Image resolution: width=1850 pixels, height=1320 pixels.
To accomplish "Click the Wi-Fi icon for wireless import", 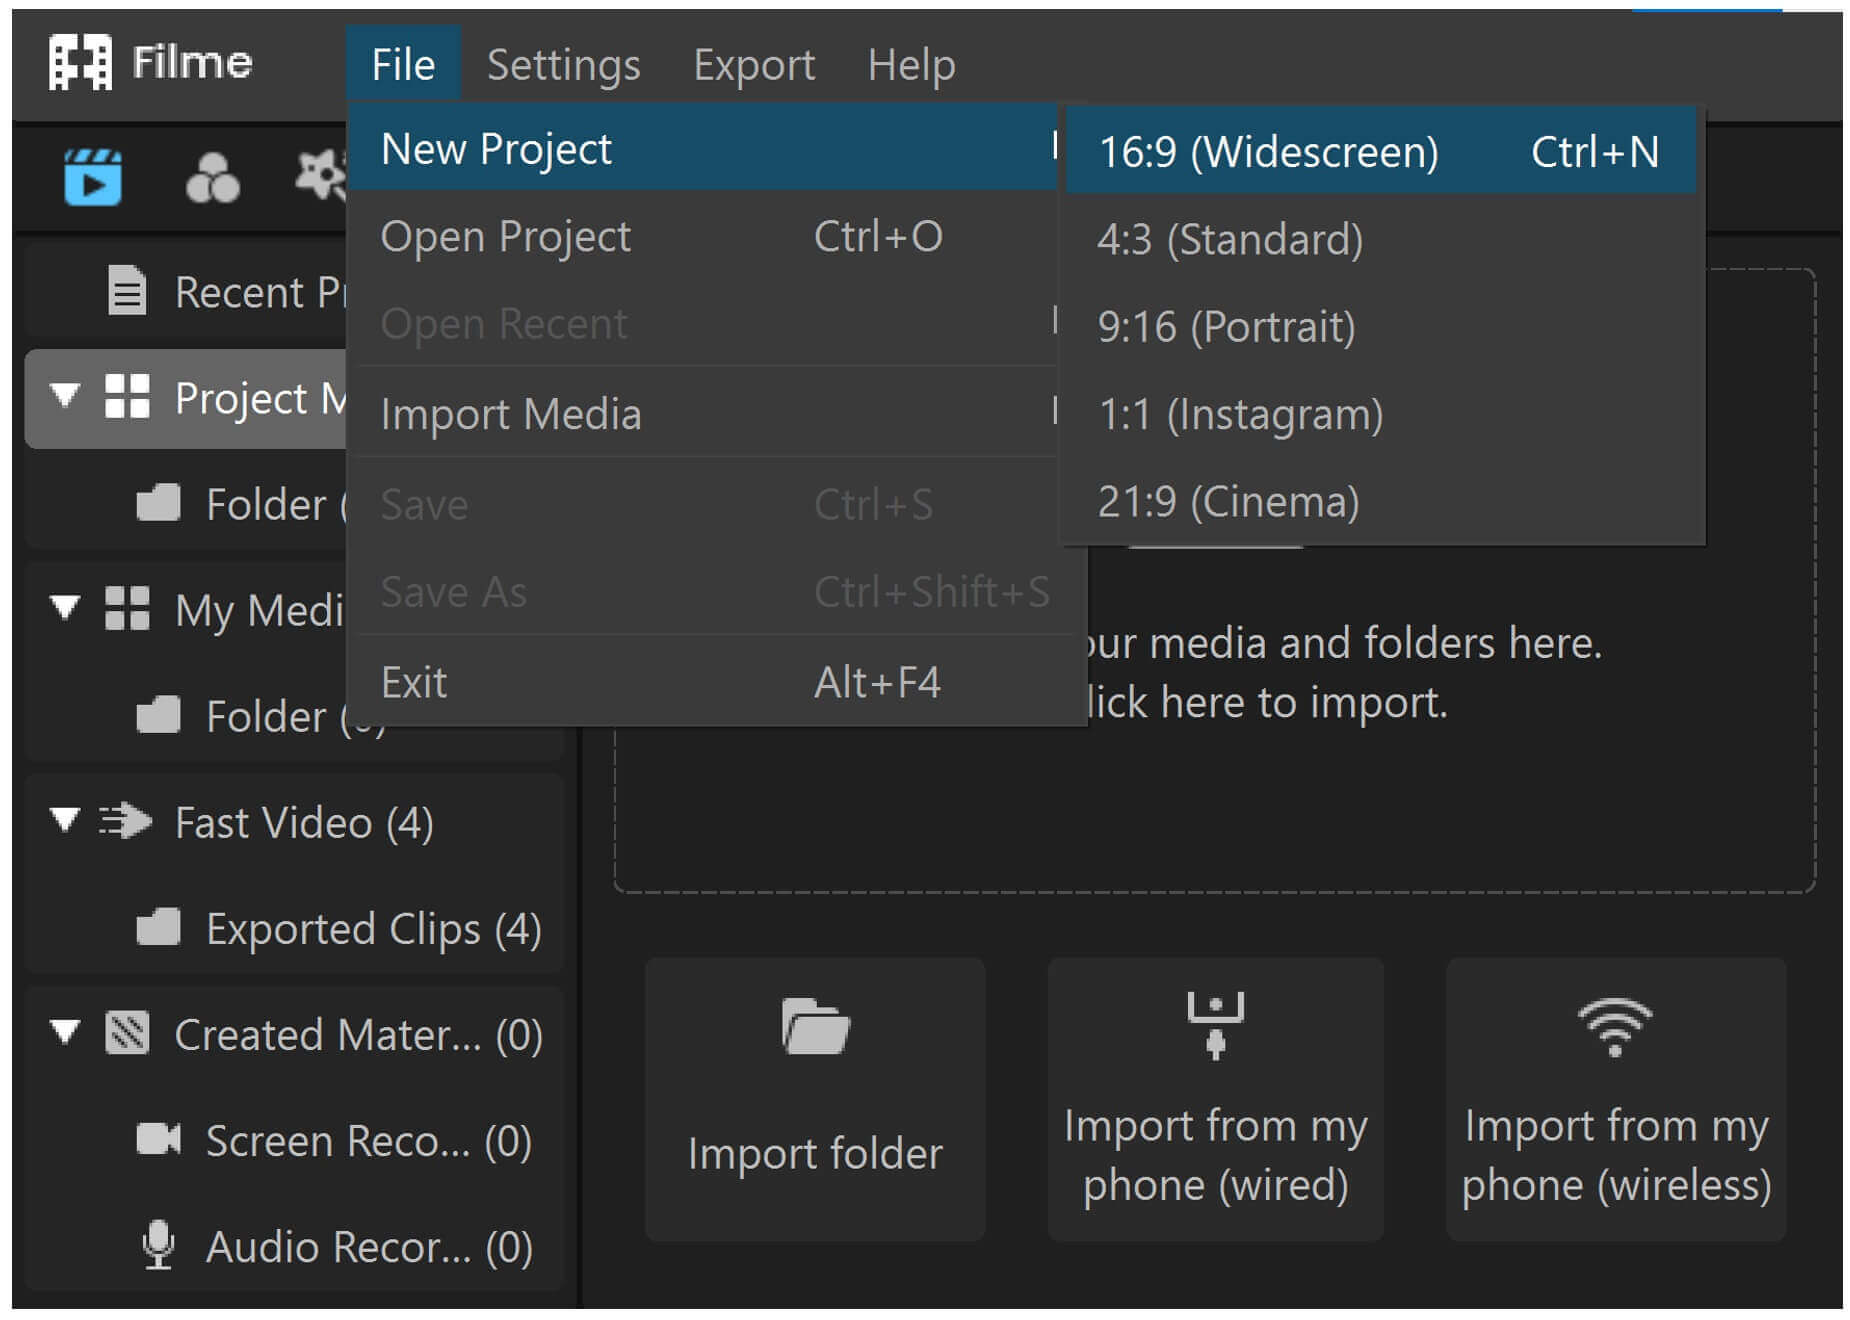I will [x=1615, y=1027].
